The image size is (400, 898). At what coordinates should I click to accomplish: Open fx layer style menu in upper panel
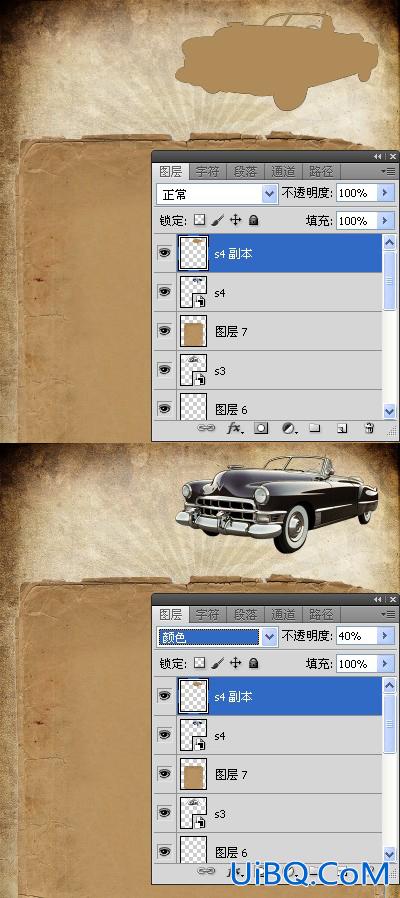(234, 428)
